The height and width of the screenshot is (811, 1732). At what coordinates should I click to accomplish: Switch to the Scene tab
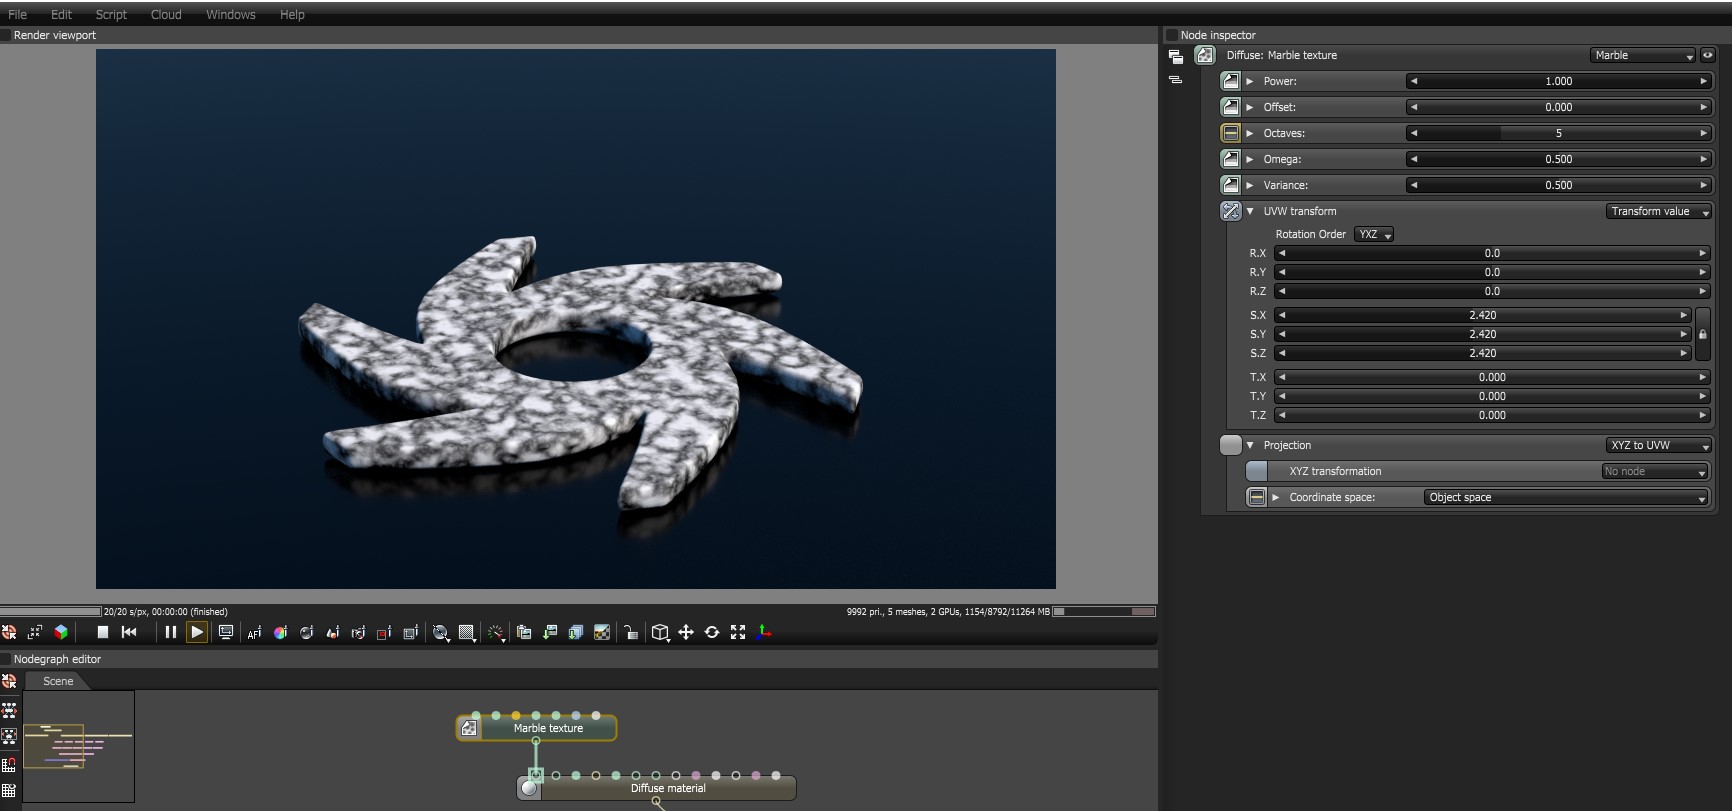(x=58, y=681)
